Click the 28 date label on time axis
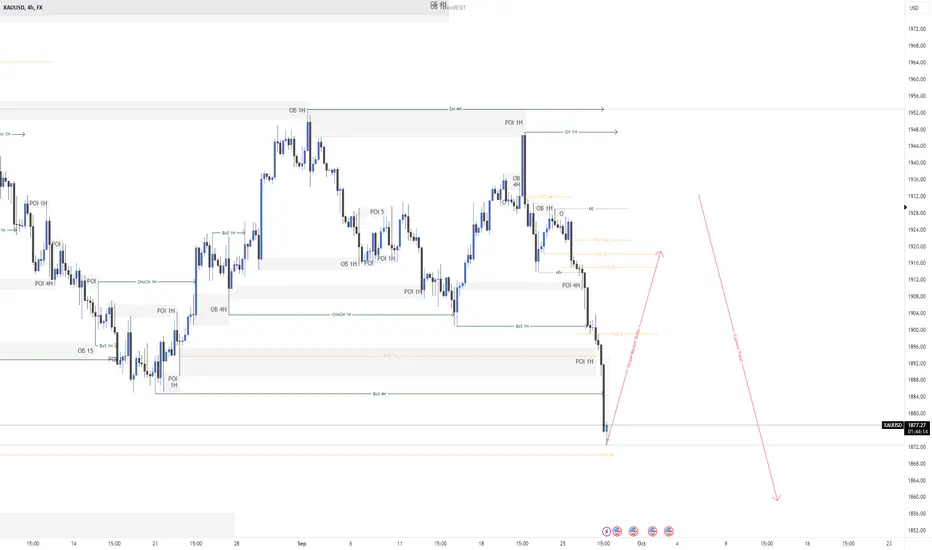The width and height of the screenshot is (932, 550). point(237,543)
